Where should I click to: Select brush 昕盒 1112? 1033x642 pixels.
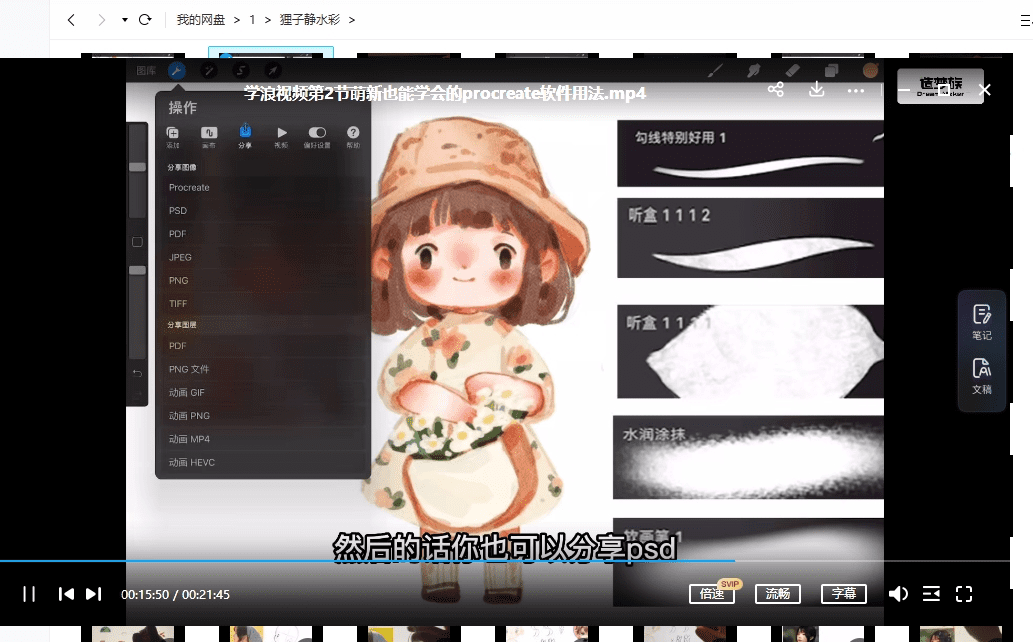tap(750, 238)
